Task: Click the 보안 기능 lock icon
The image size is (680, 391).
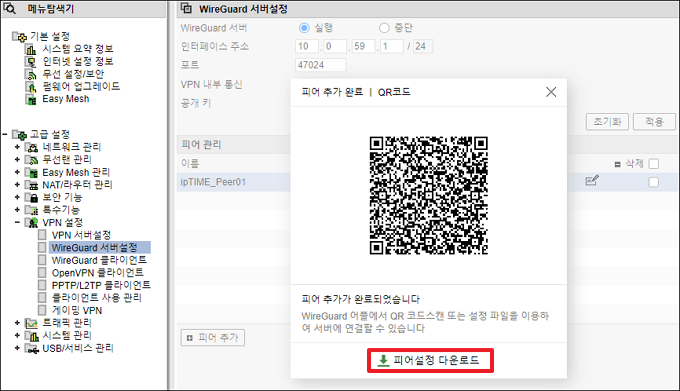Action: pyautogui.click(x=32, y=198)
